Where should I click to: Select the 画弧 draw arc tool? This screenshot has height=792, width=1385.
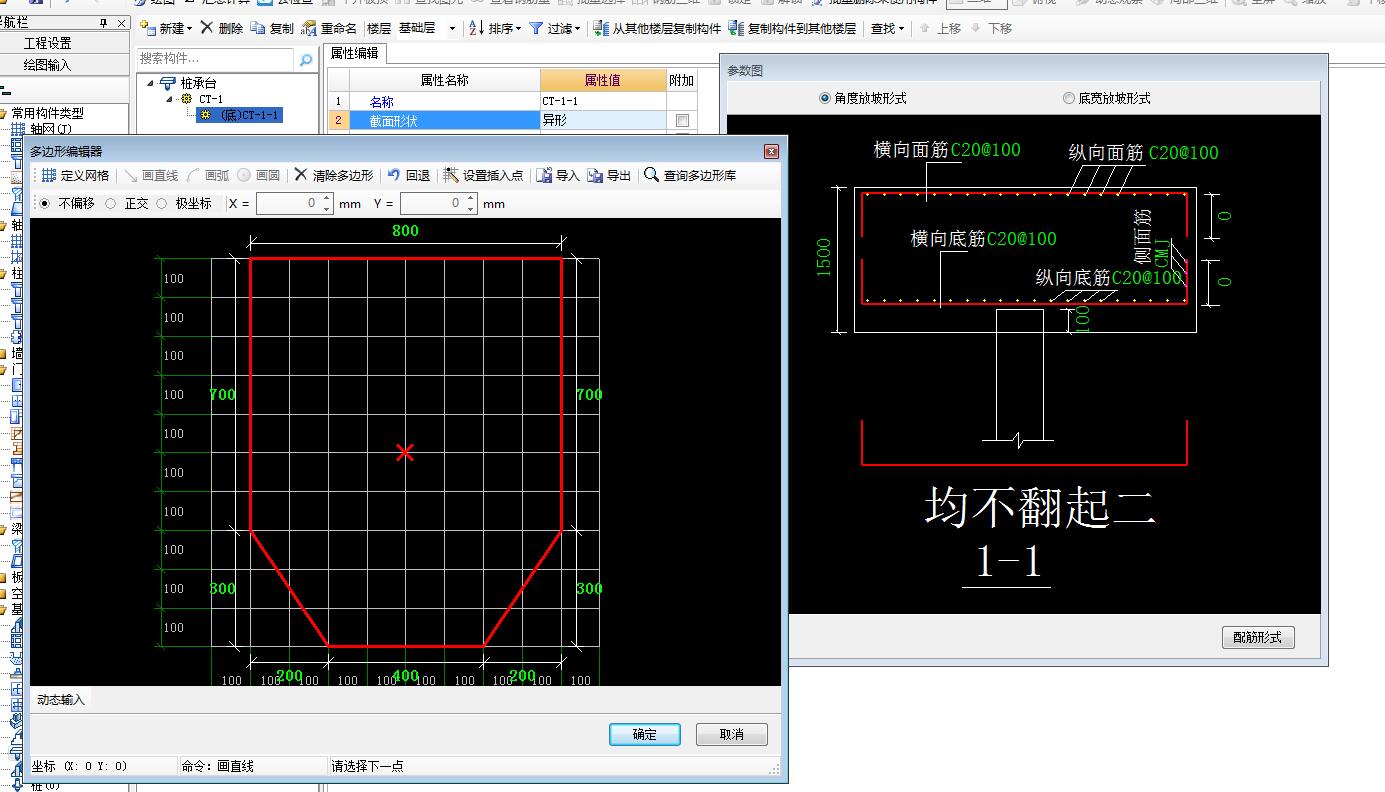(x=207, y=176)
